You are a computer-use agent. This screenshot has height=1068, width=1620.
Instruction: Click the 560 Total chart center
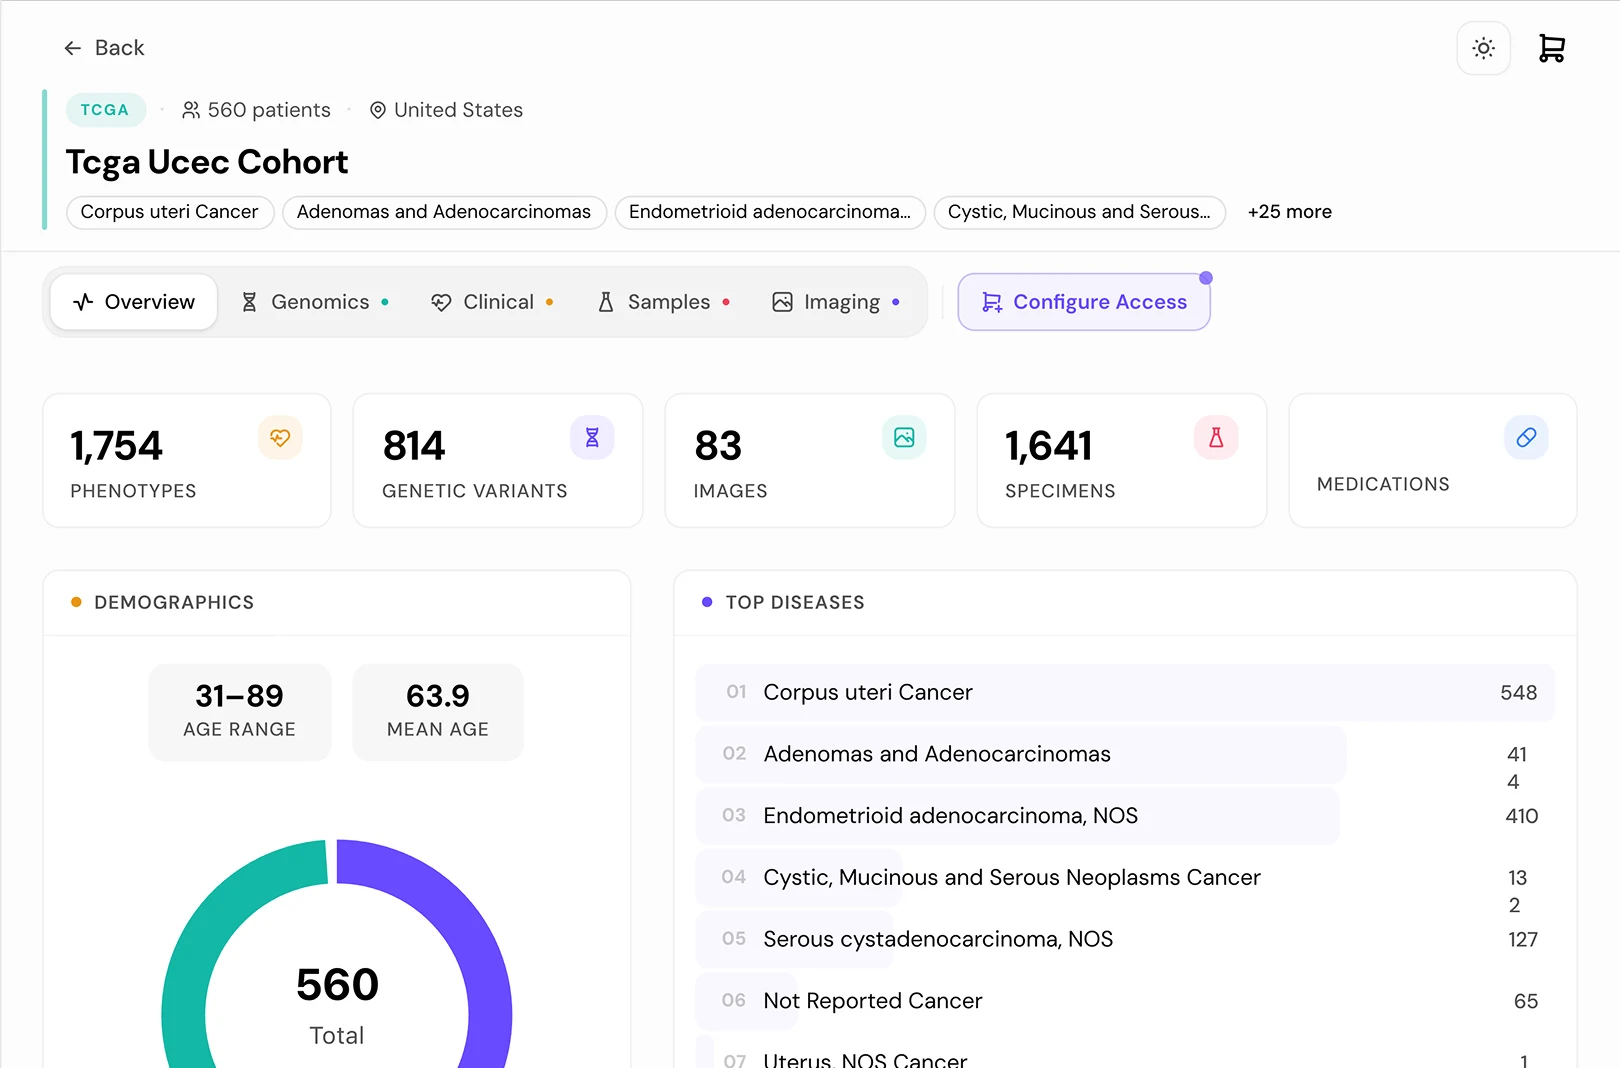tap(337, 1005)
